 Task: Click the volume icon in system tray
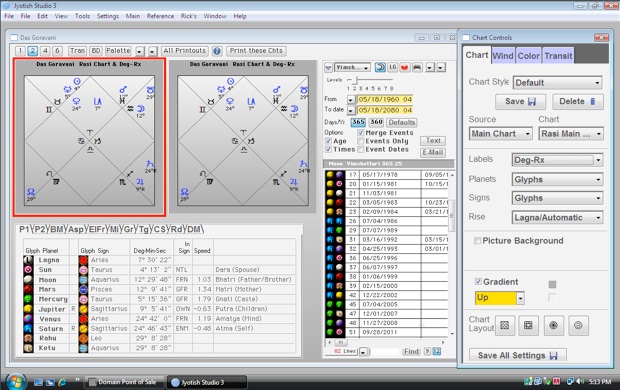[580, 382]
